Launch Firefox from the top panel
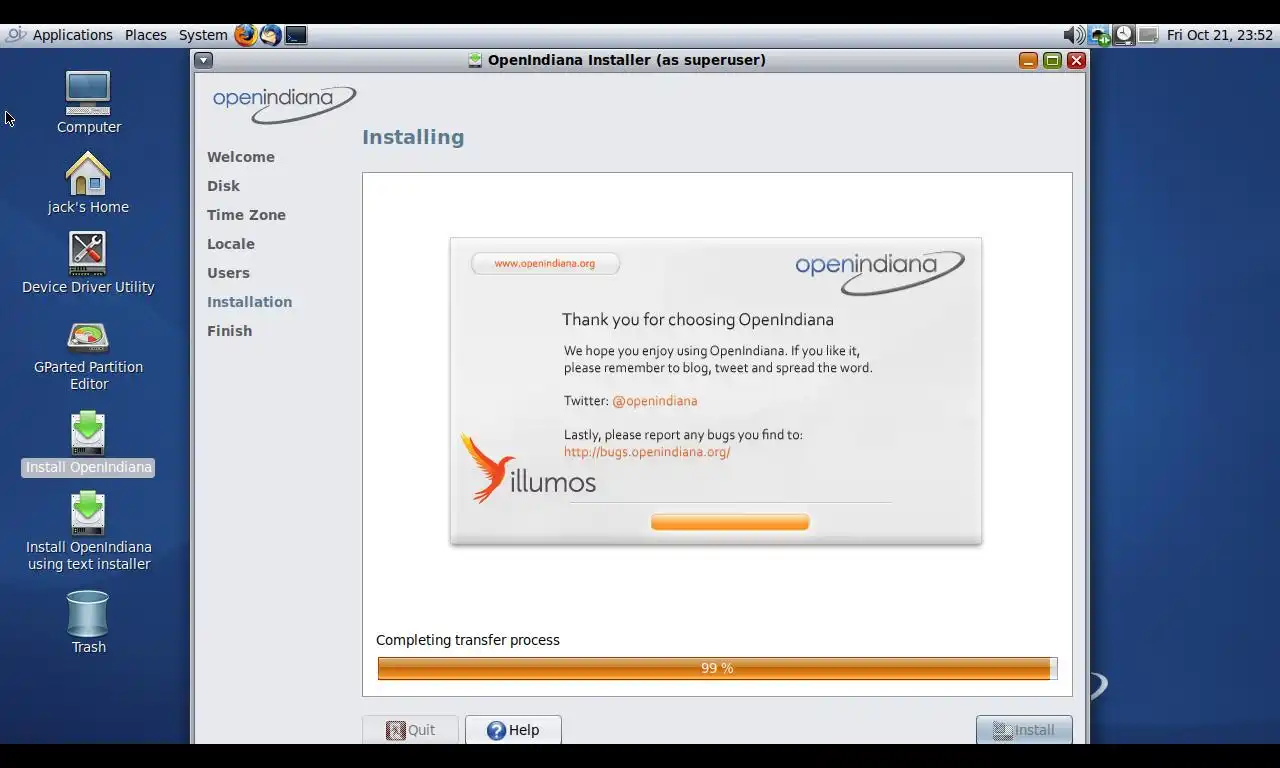Viewport: 1280px width, 768px height. [x=245, y=35]
